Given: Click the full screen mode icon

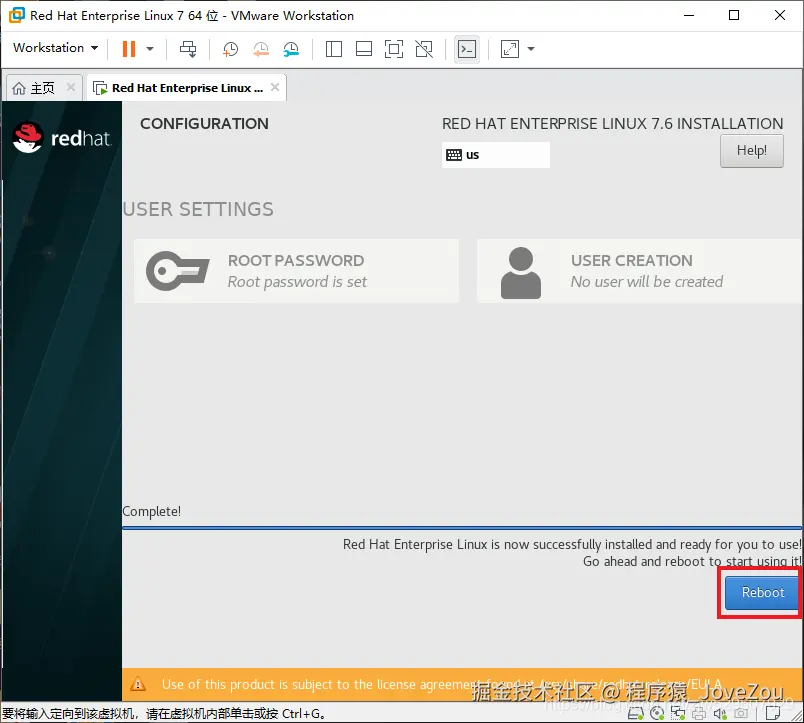Looking at the screenshot, I should point(394,49).
